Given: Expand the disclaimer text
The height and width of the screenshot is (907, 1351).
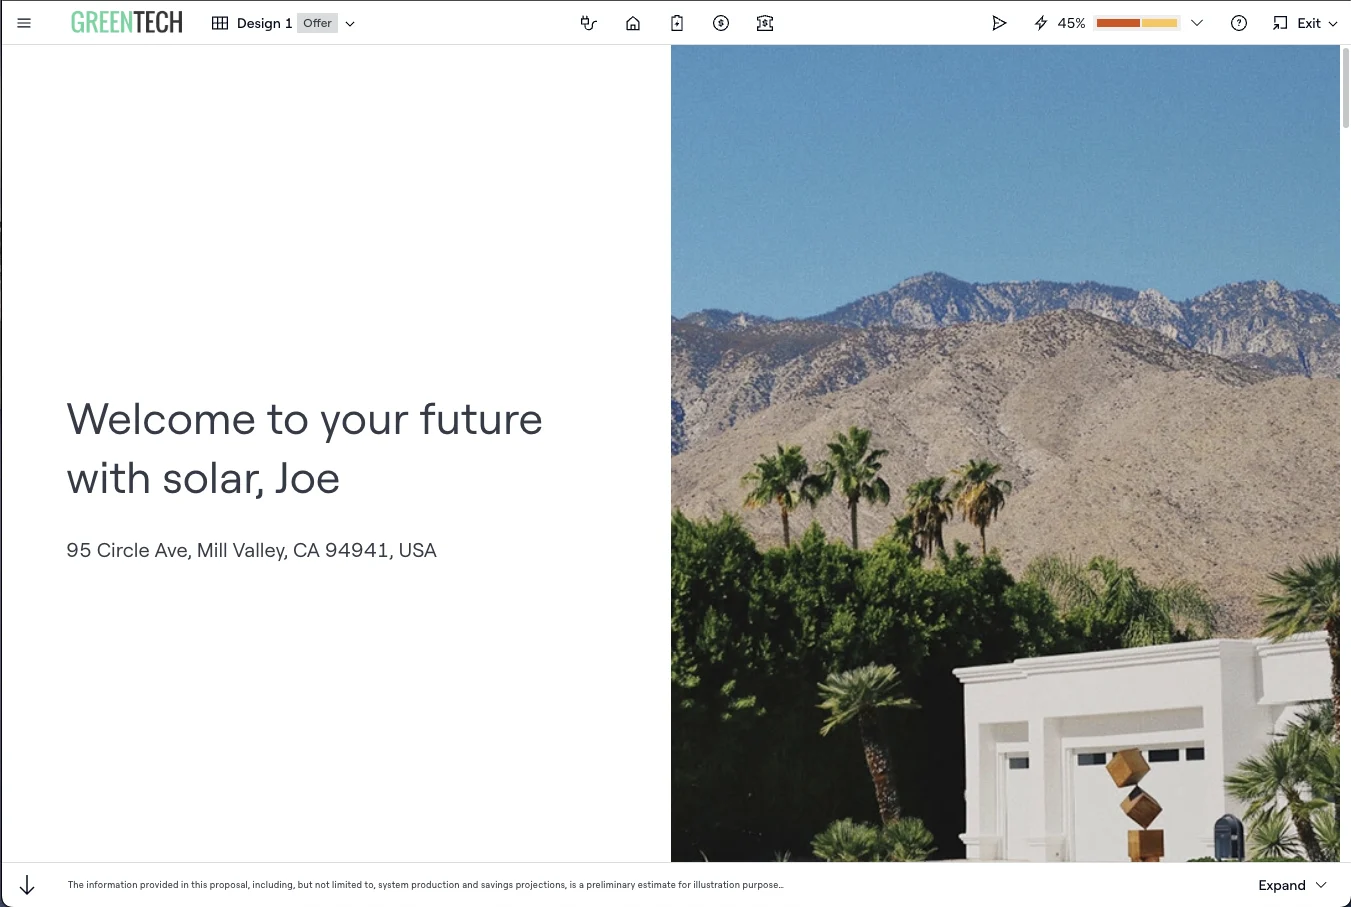Looking at the screenshot, I should 1292,885.
